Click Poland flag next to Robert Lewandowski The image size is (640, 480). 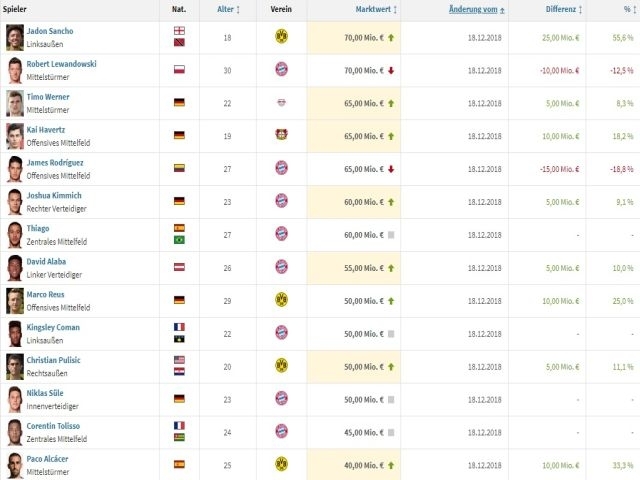click(x=179, y=69)
